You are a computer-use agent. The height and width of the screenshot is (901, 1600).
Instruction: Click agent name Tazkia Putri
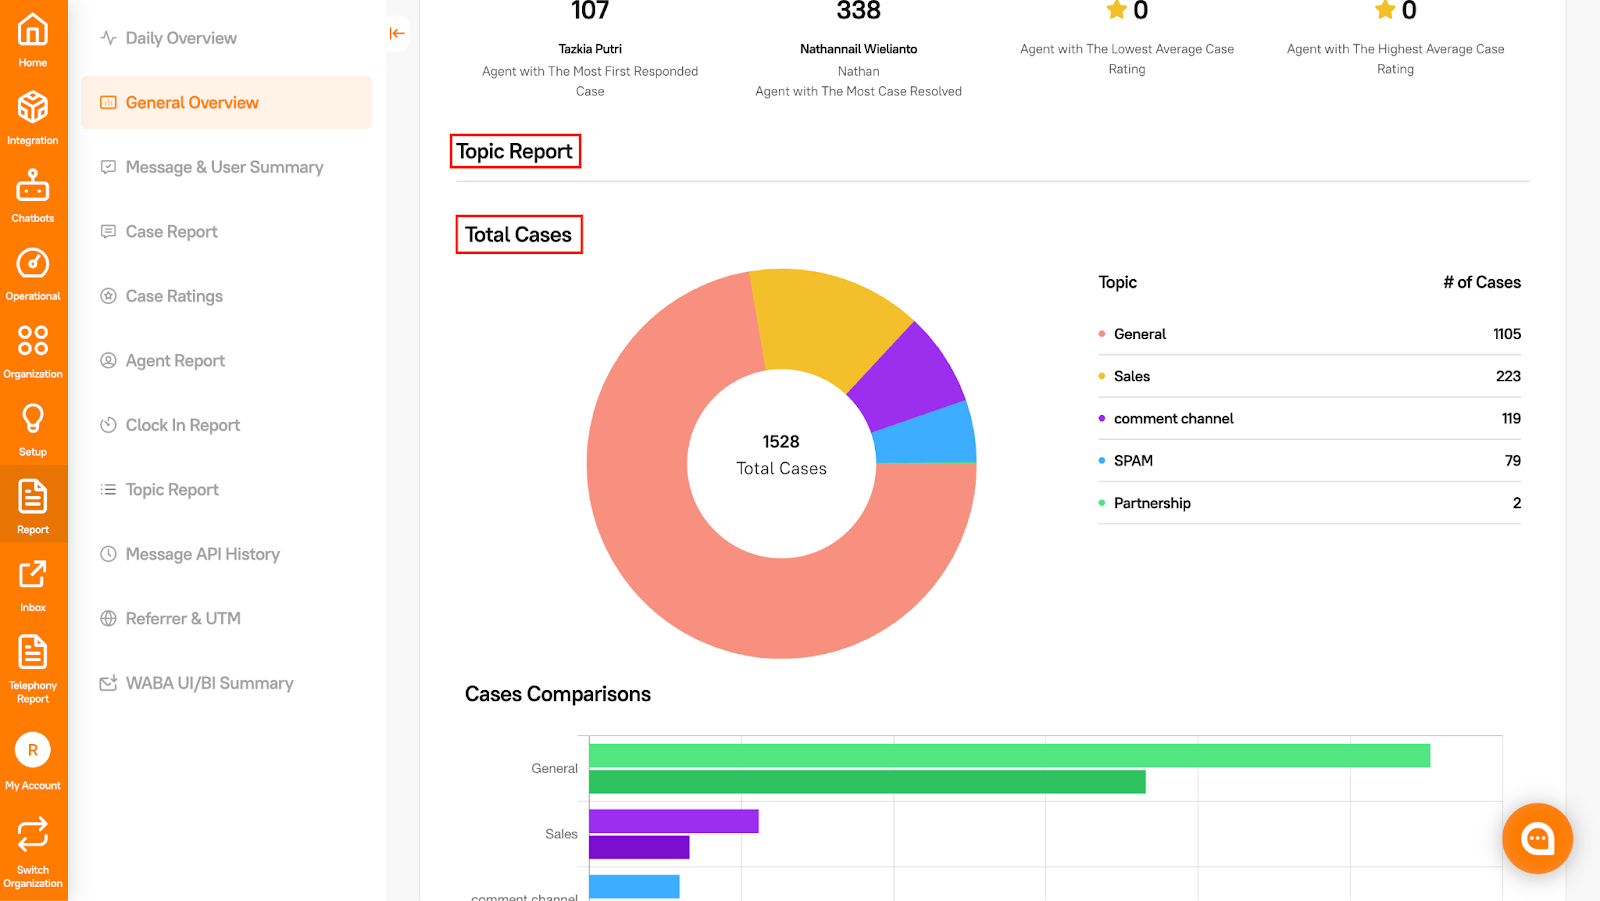[x=590, y=49]
